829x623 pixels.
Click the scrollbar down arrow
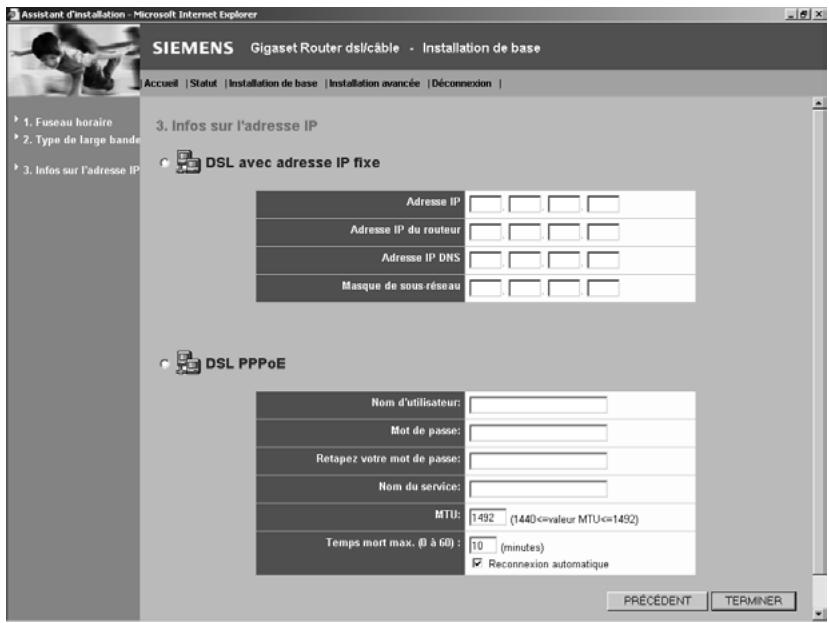point(819,613)
